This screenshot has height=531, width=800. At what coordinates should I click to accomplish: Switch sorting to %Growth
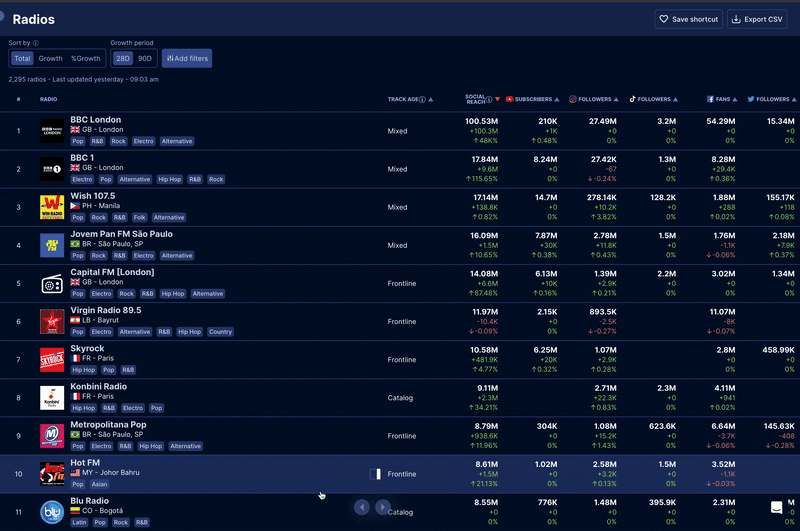[x=85, y=59]
